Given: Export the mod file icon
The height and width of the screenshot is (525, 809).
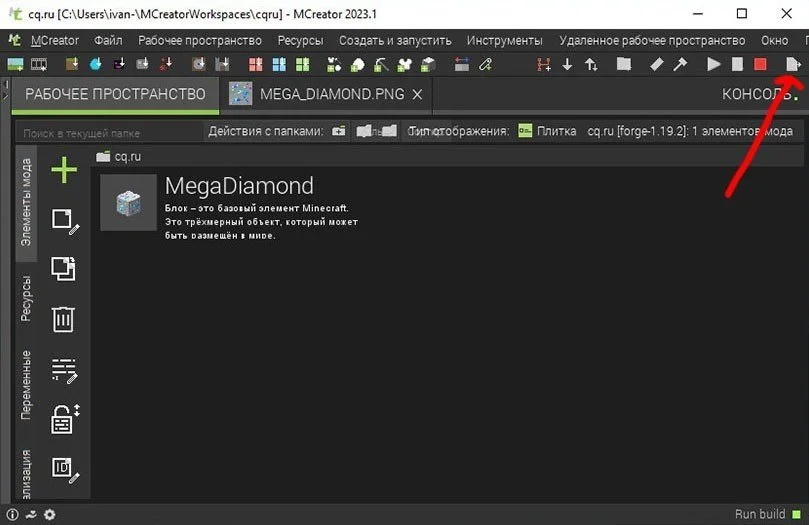Looking at the screenshot, I should pyautogui.click(x=793, y=64).
